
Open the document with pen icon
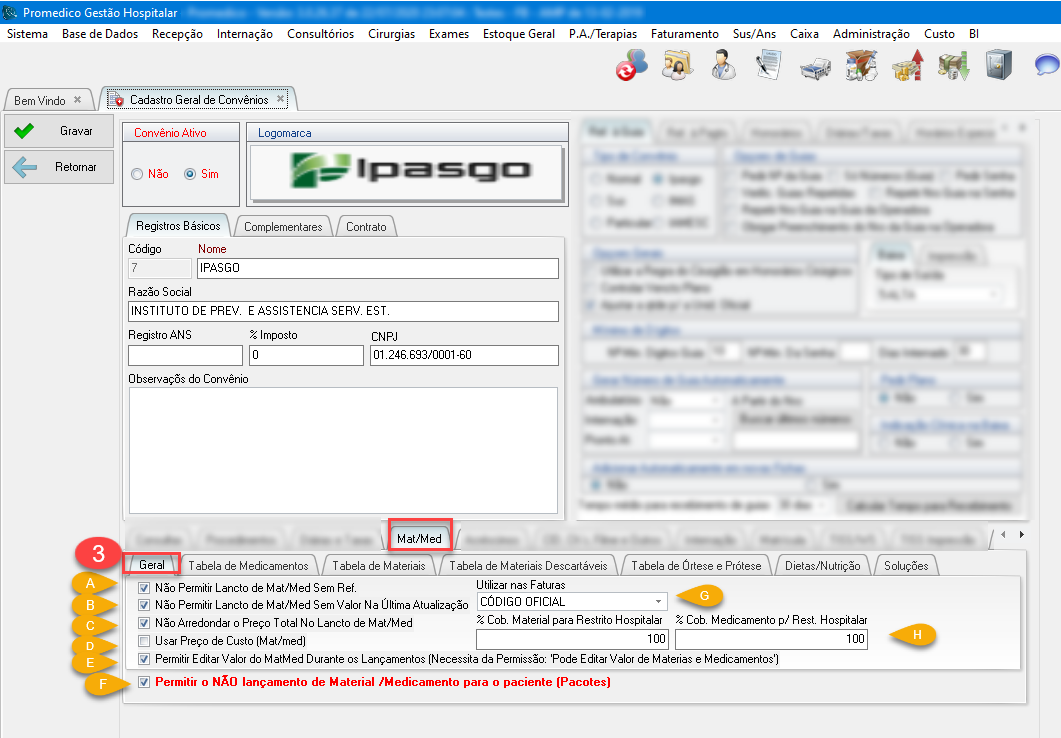click(x=768, y=66)
